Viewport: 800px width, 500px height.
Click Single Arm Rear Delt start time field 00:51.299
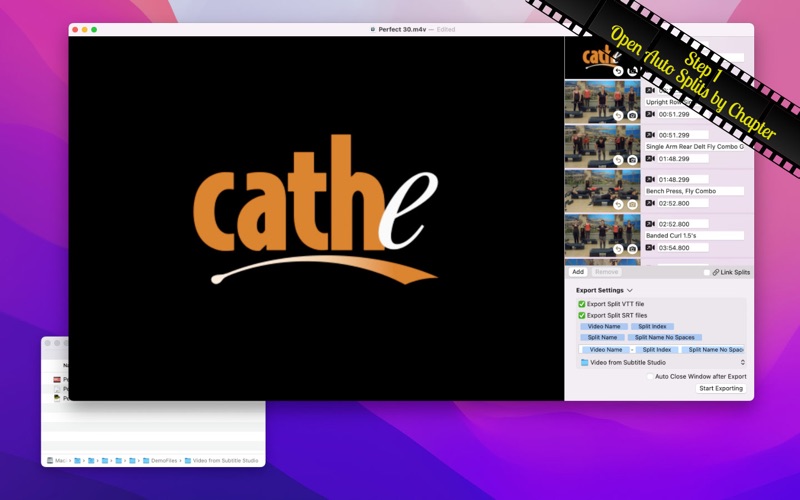[683, 135]
